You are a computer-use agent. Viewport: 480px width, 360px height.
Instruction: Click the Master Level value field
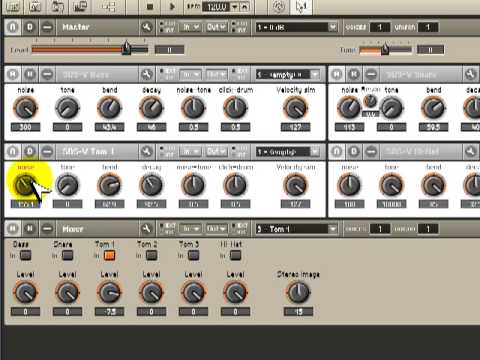click(169, 50)
